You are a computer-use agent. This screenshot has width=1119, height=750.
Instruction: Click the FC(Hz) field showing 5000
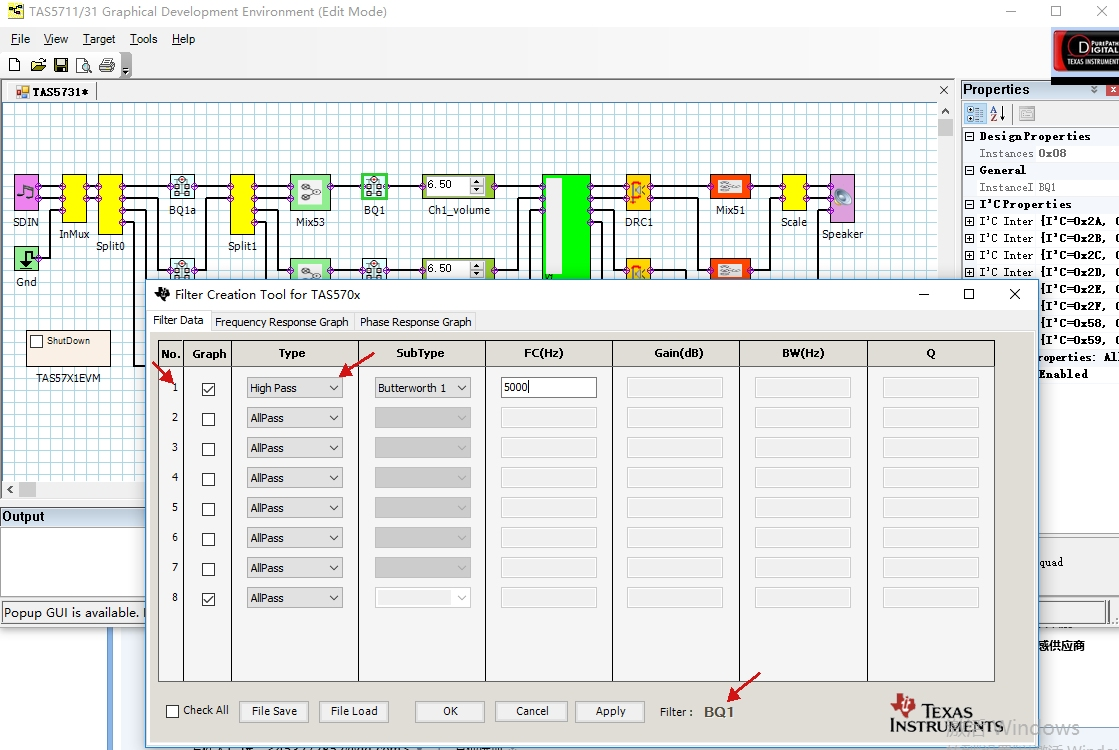point(548,387)
